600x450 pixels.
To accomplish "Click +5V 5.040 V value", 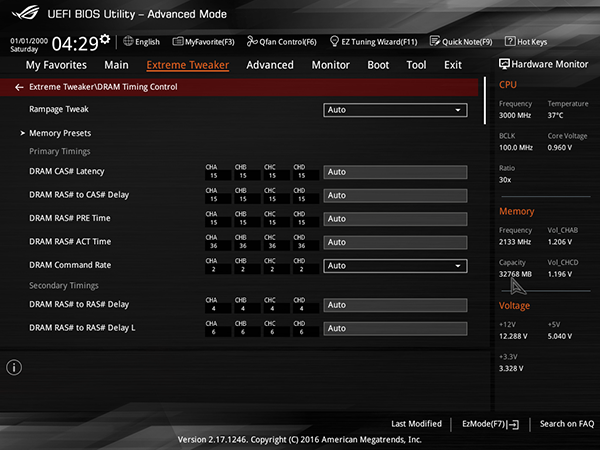I will 560,336.
